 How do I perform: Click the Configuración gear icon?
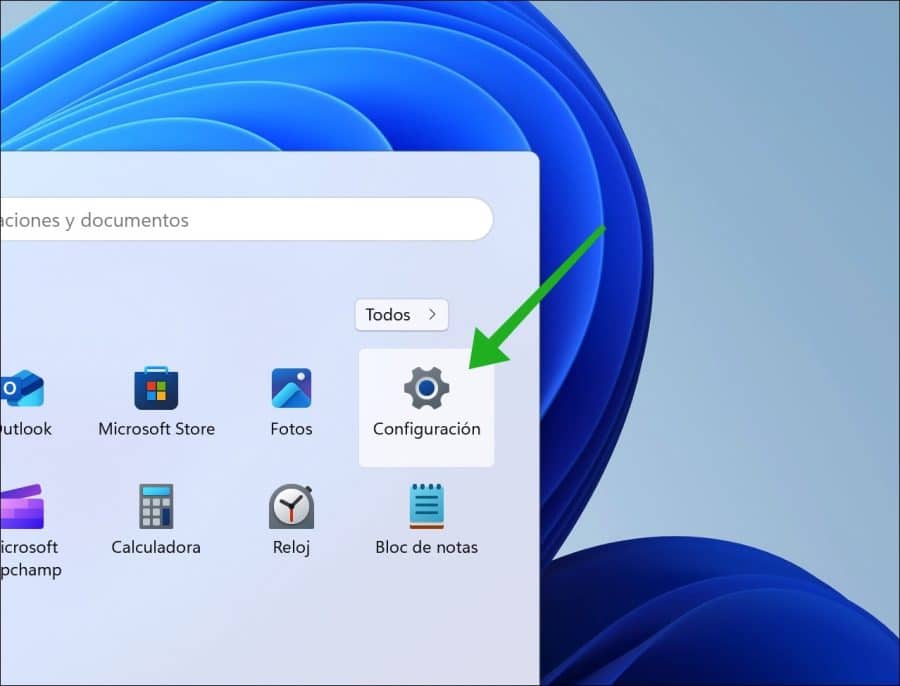click(426, 389)
